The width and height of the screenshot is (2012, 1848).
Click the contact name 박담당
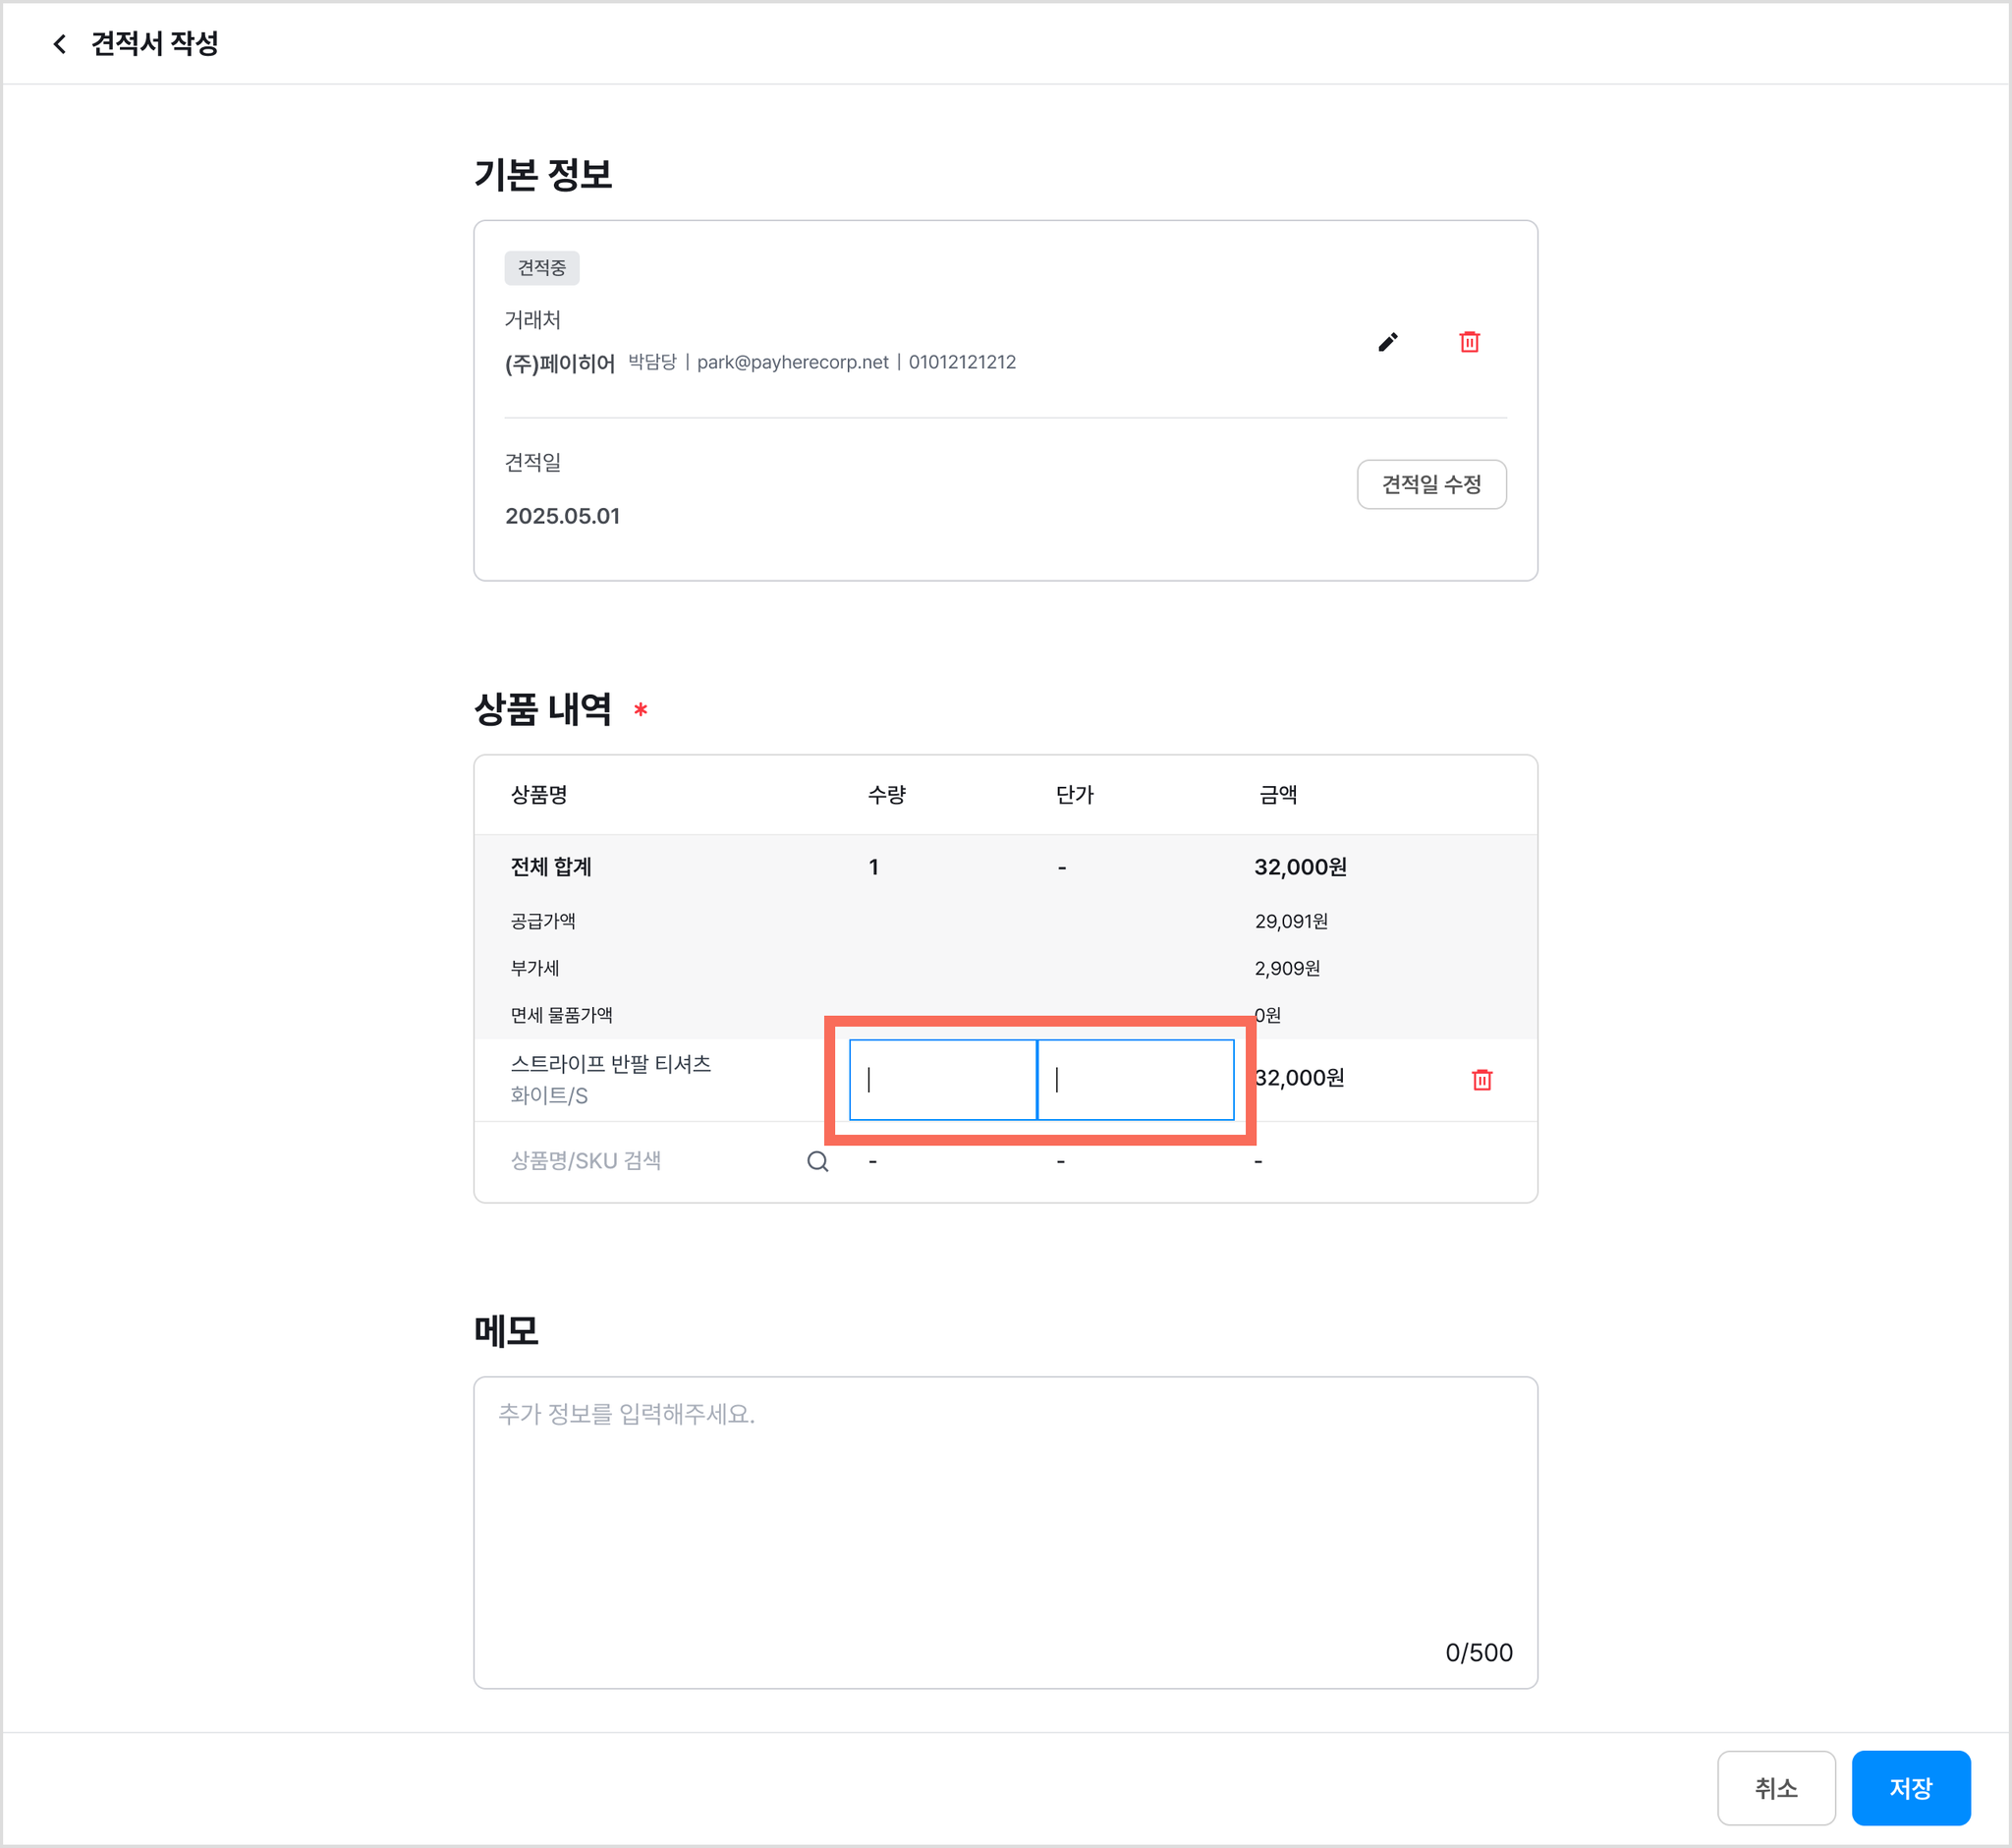653,362
